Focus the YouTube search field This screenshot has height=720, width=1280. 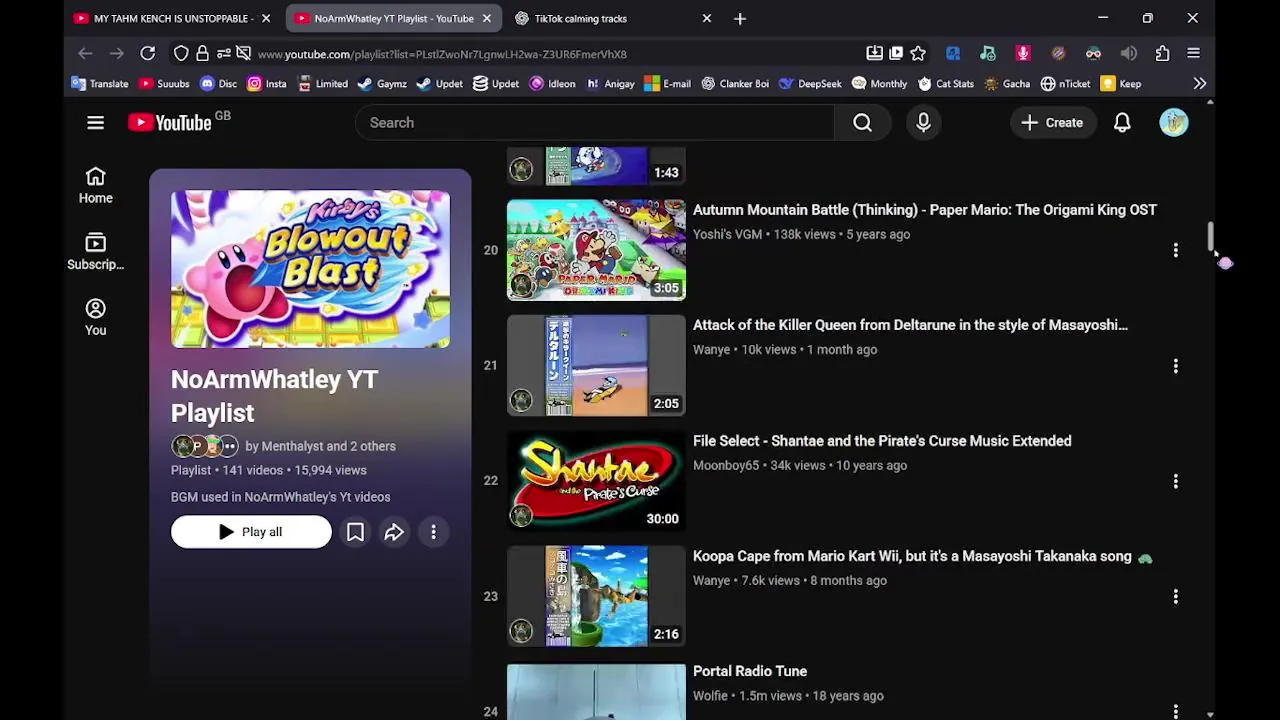tap(594, 123)
